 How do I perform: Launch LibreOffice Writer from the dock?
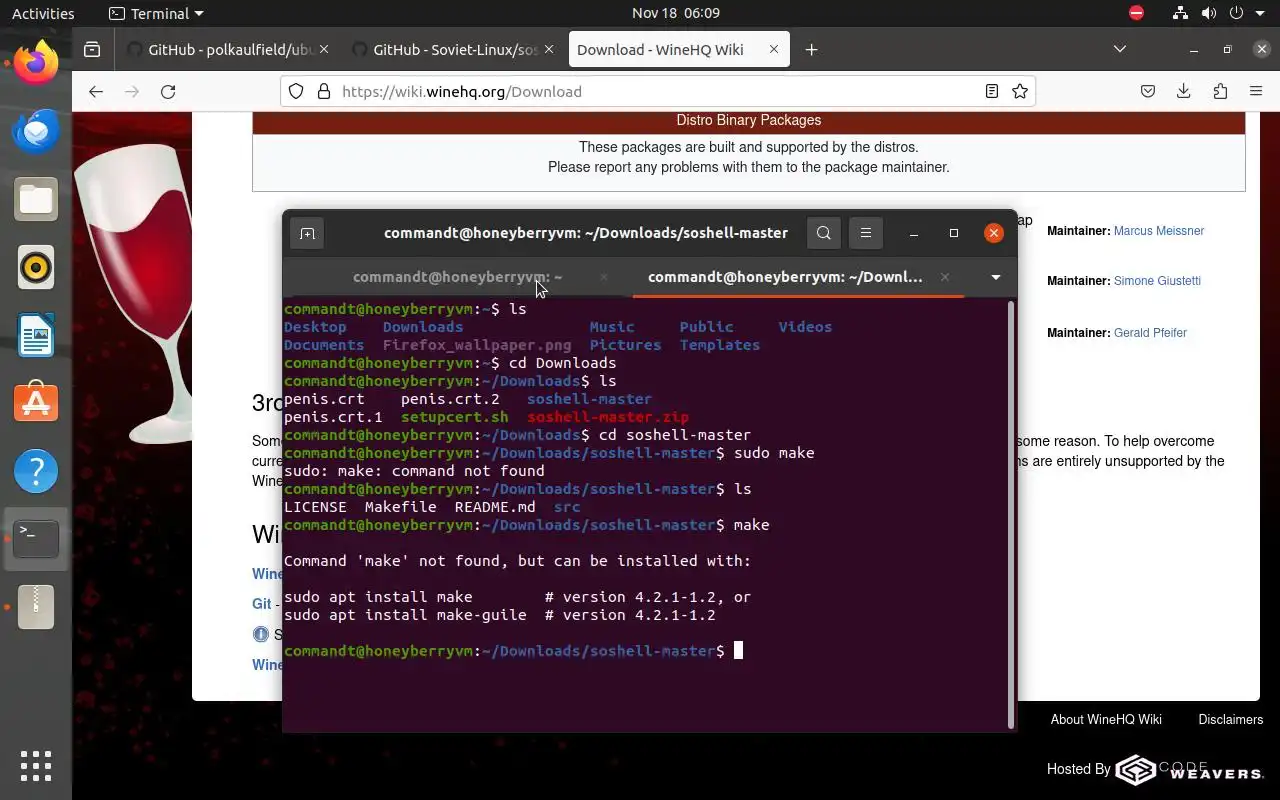36,335
